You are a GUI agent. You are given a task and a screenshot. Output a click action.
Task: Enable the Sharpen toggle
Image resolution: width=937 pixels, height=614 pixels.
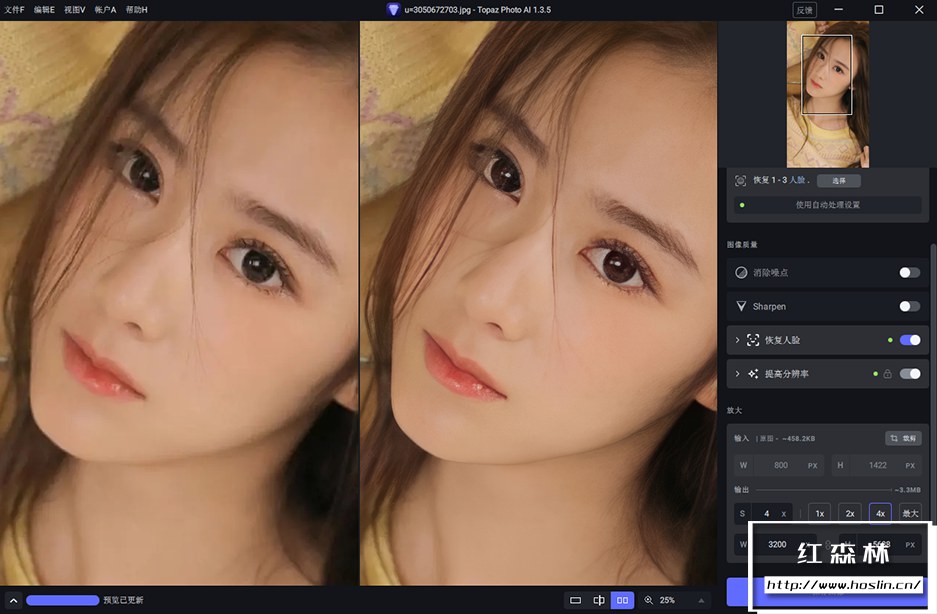coord(910,306)
